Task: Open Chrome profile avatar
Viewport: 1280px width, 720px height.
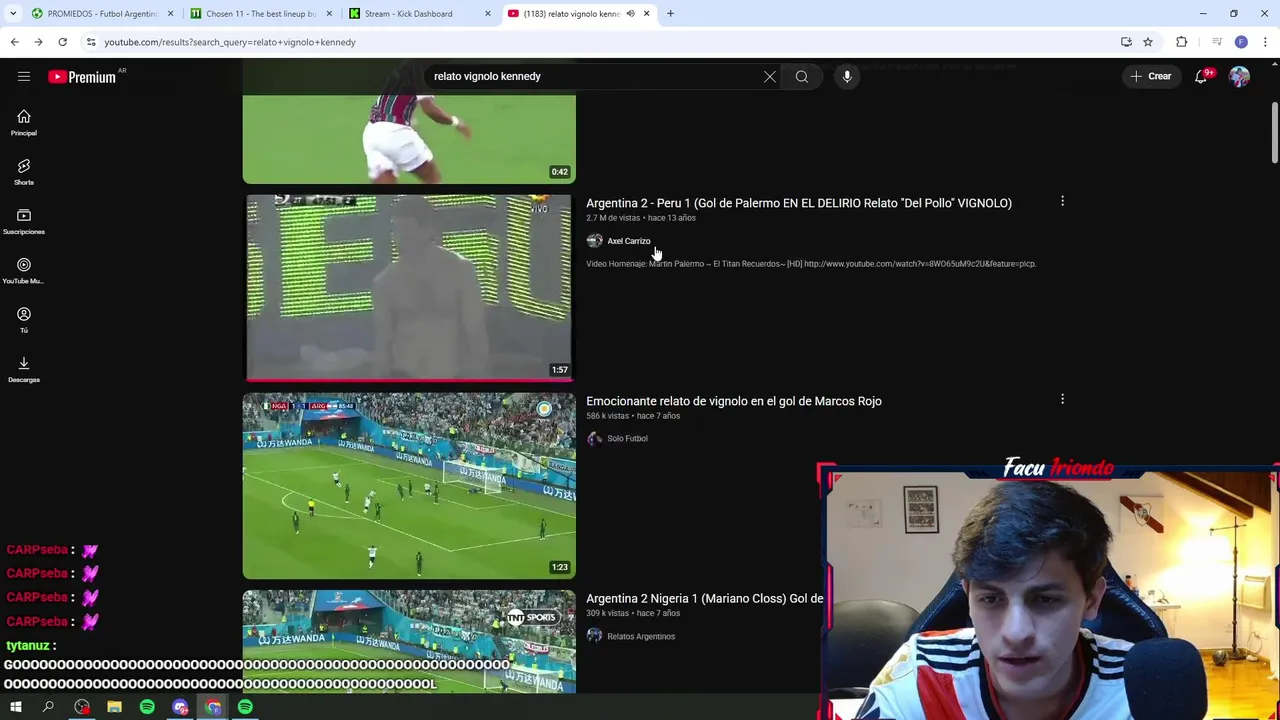Action: pyautogui.click(x=1241, y=42)
